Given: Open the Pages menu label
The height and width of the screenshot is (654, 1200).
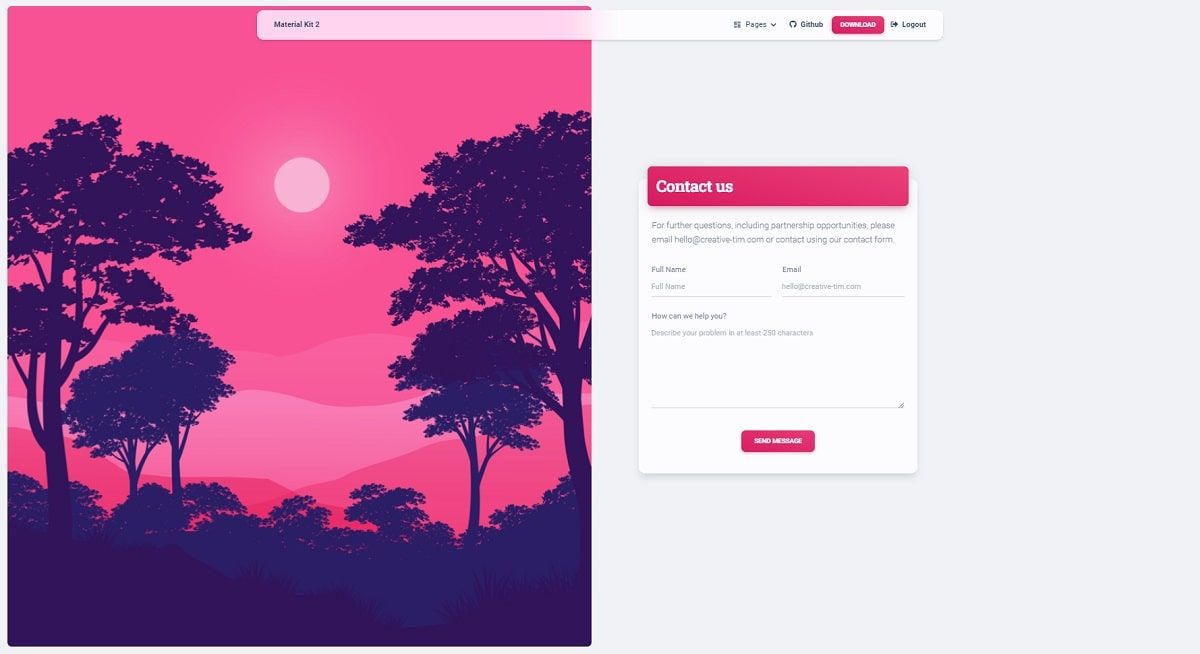Looking at the screenshot, I should coord(756,25).
